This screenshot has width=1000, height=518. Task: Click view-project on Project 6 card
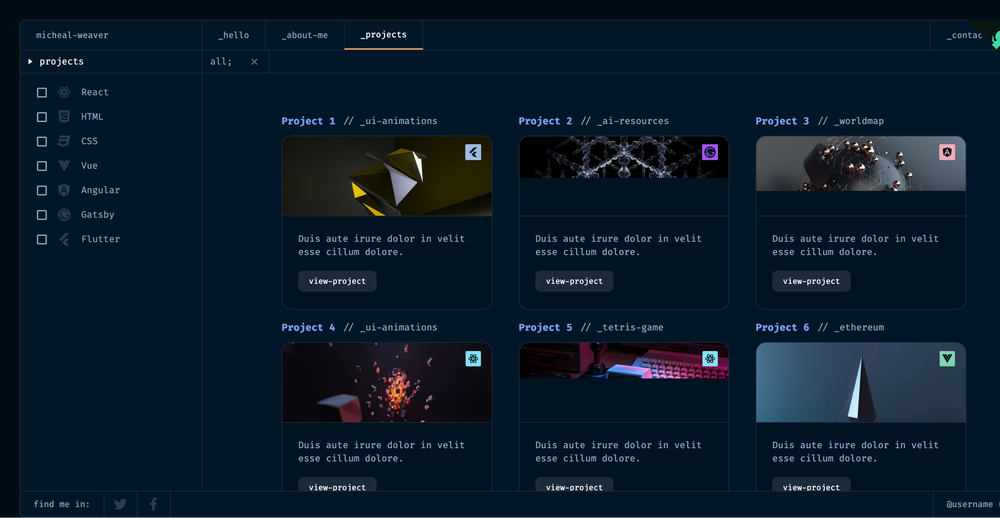(811, 485)
